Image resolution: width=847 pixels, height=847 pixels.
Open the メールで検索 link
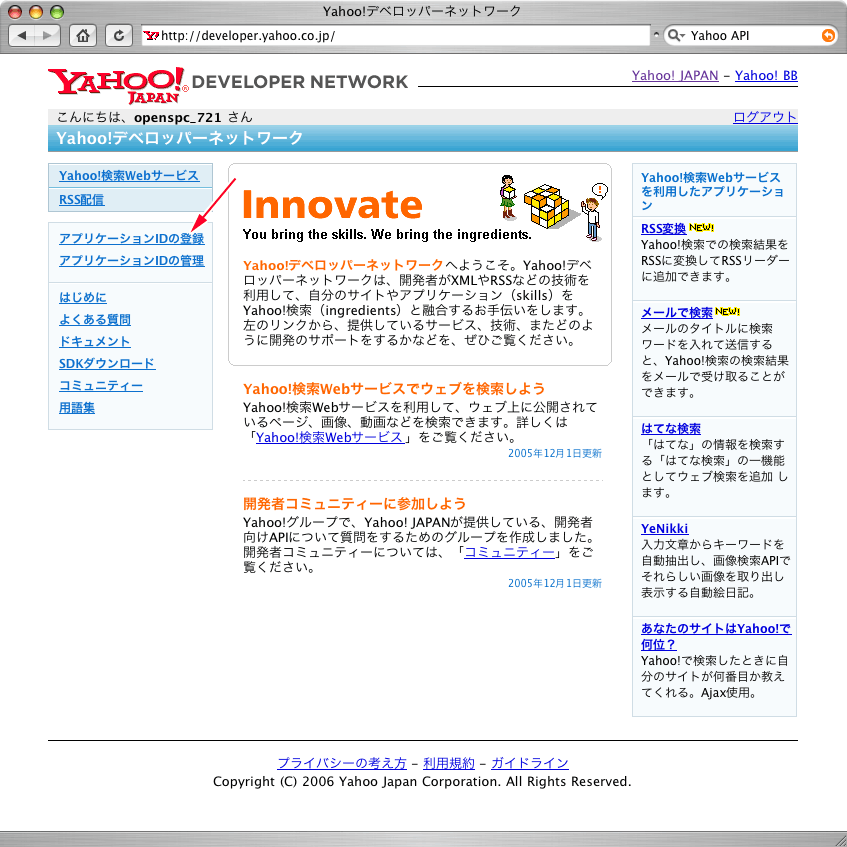click(677, 313)
